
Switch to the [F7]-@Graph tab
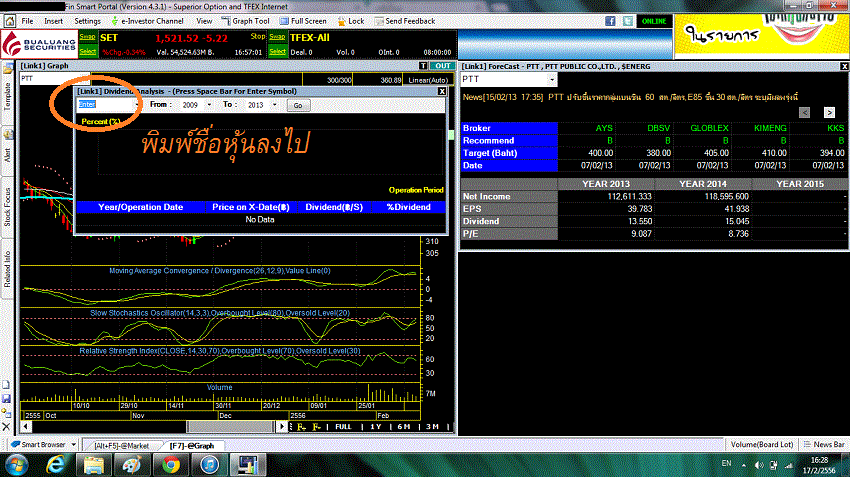pos(191,446)
